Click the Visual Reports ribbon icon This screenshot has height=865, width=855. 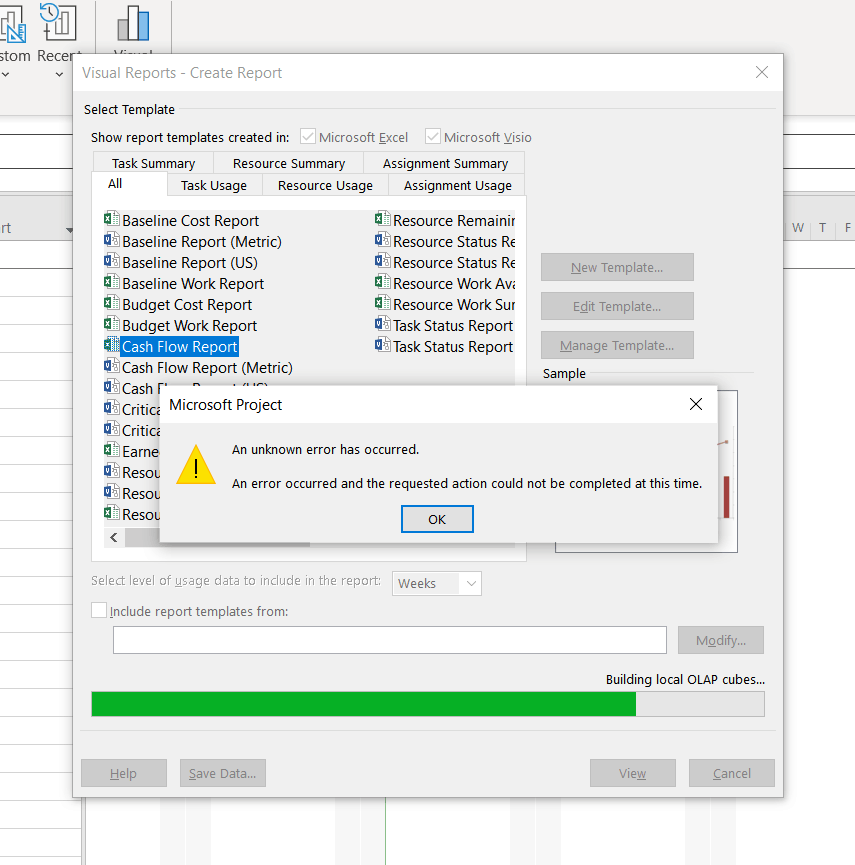tap(133, 24)
